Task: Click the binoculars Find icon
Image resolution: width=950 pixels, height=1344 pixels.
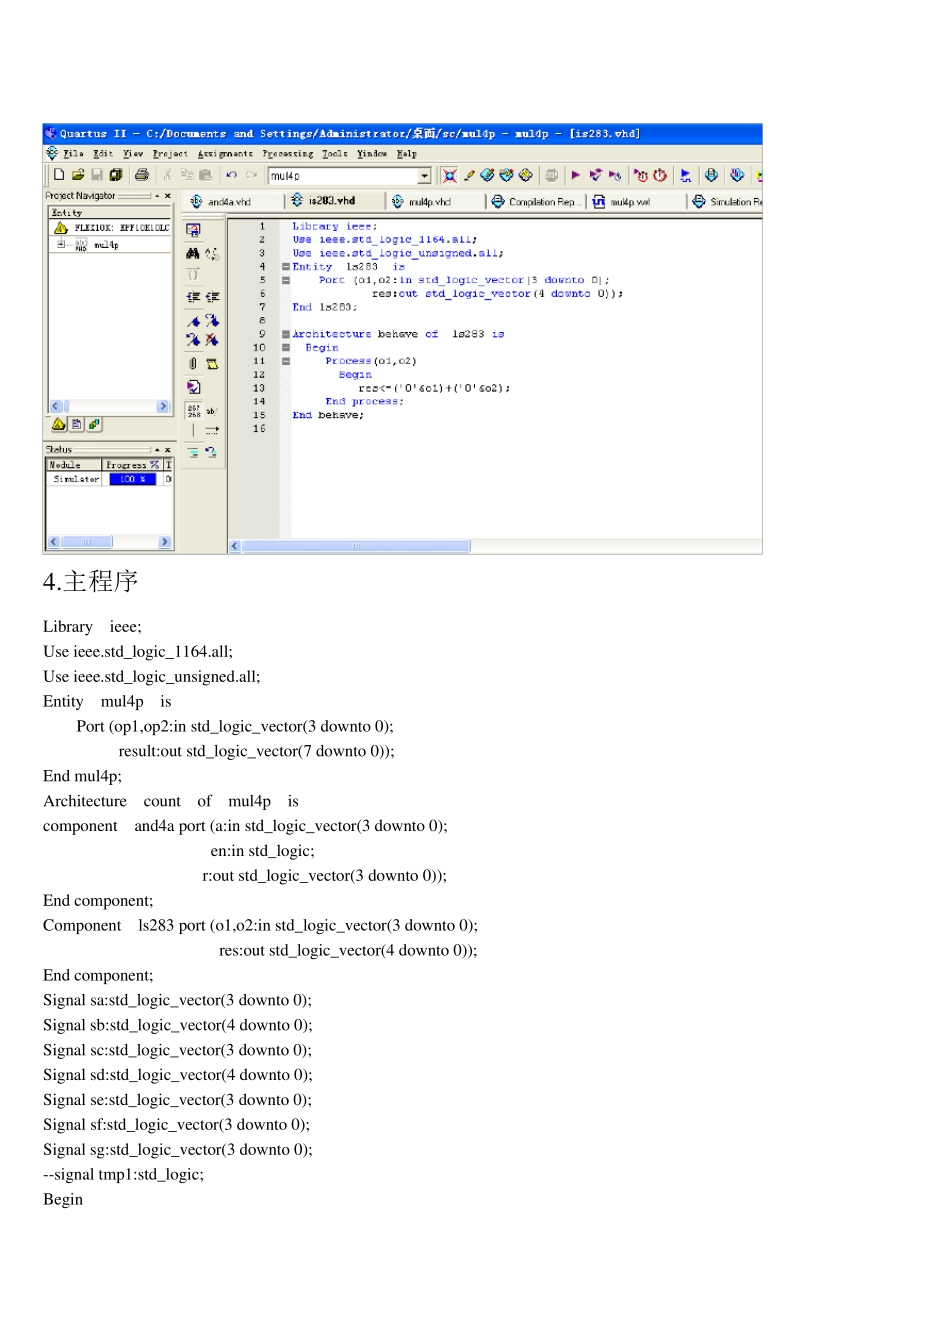Action: [193, 253]
